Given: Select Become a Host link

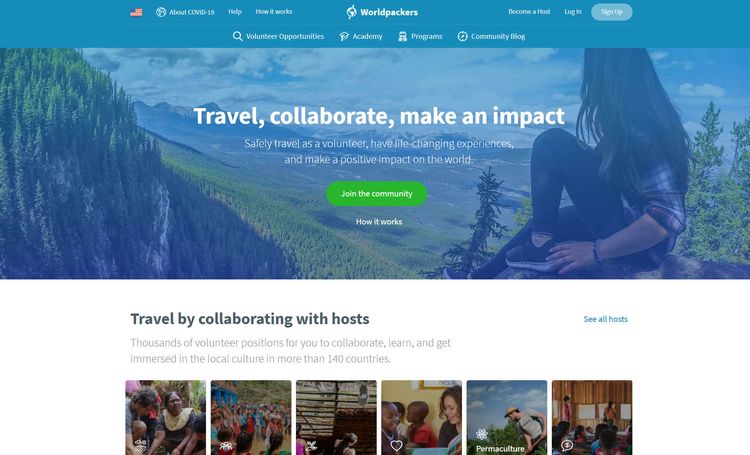Looking at the screenshot, I should coord(529,11).
